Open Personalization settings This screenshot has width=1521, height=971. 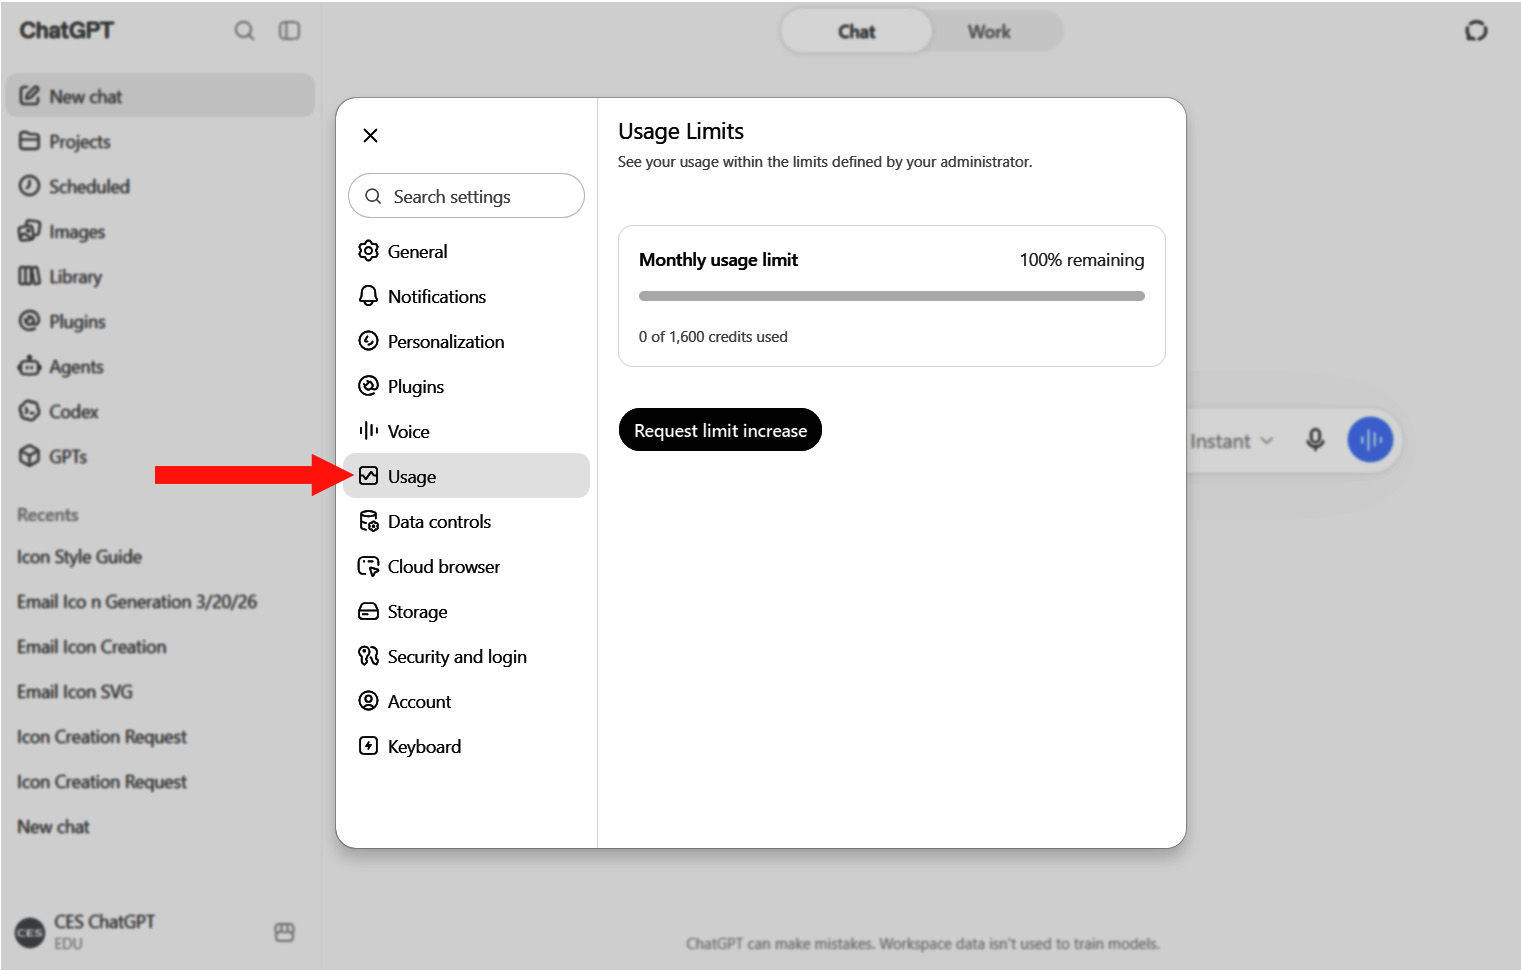(466, 341)
